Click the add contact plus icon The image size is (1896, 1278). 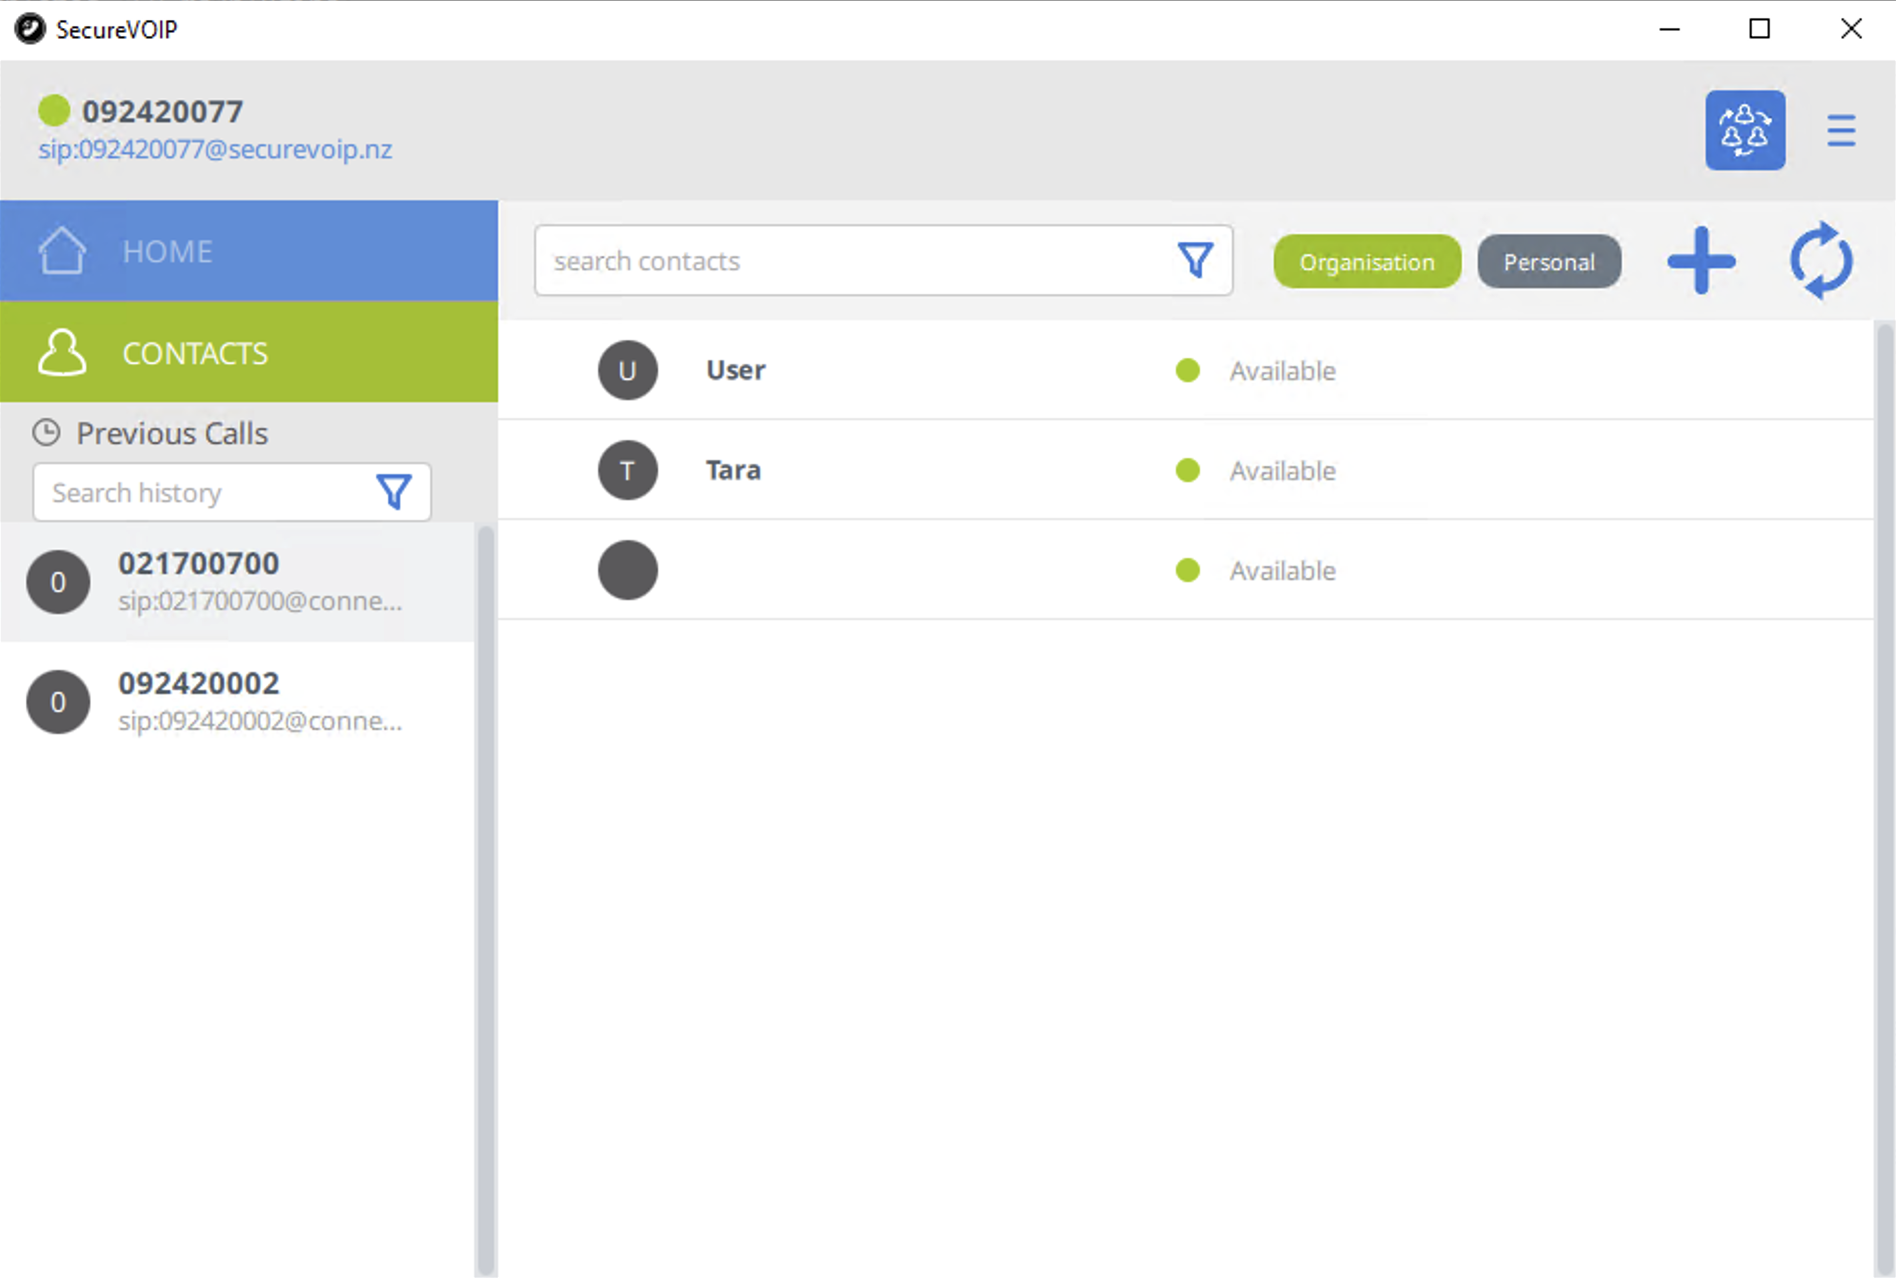pyautogui.click(x=1701, y=261)
